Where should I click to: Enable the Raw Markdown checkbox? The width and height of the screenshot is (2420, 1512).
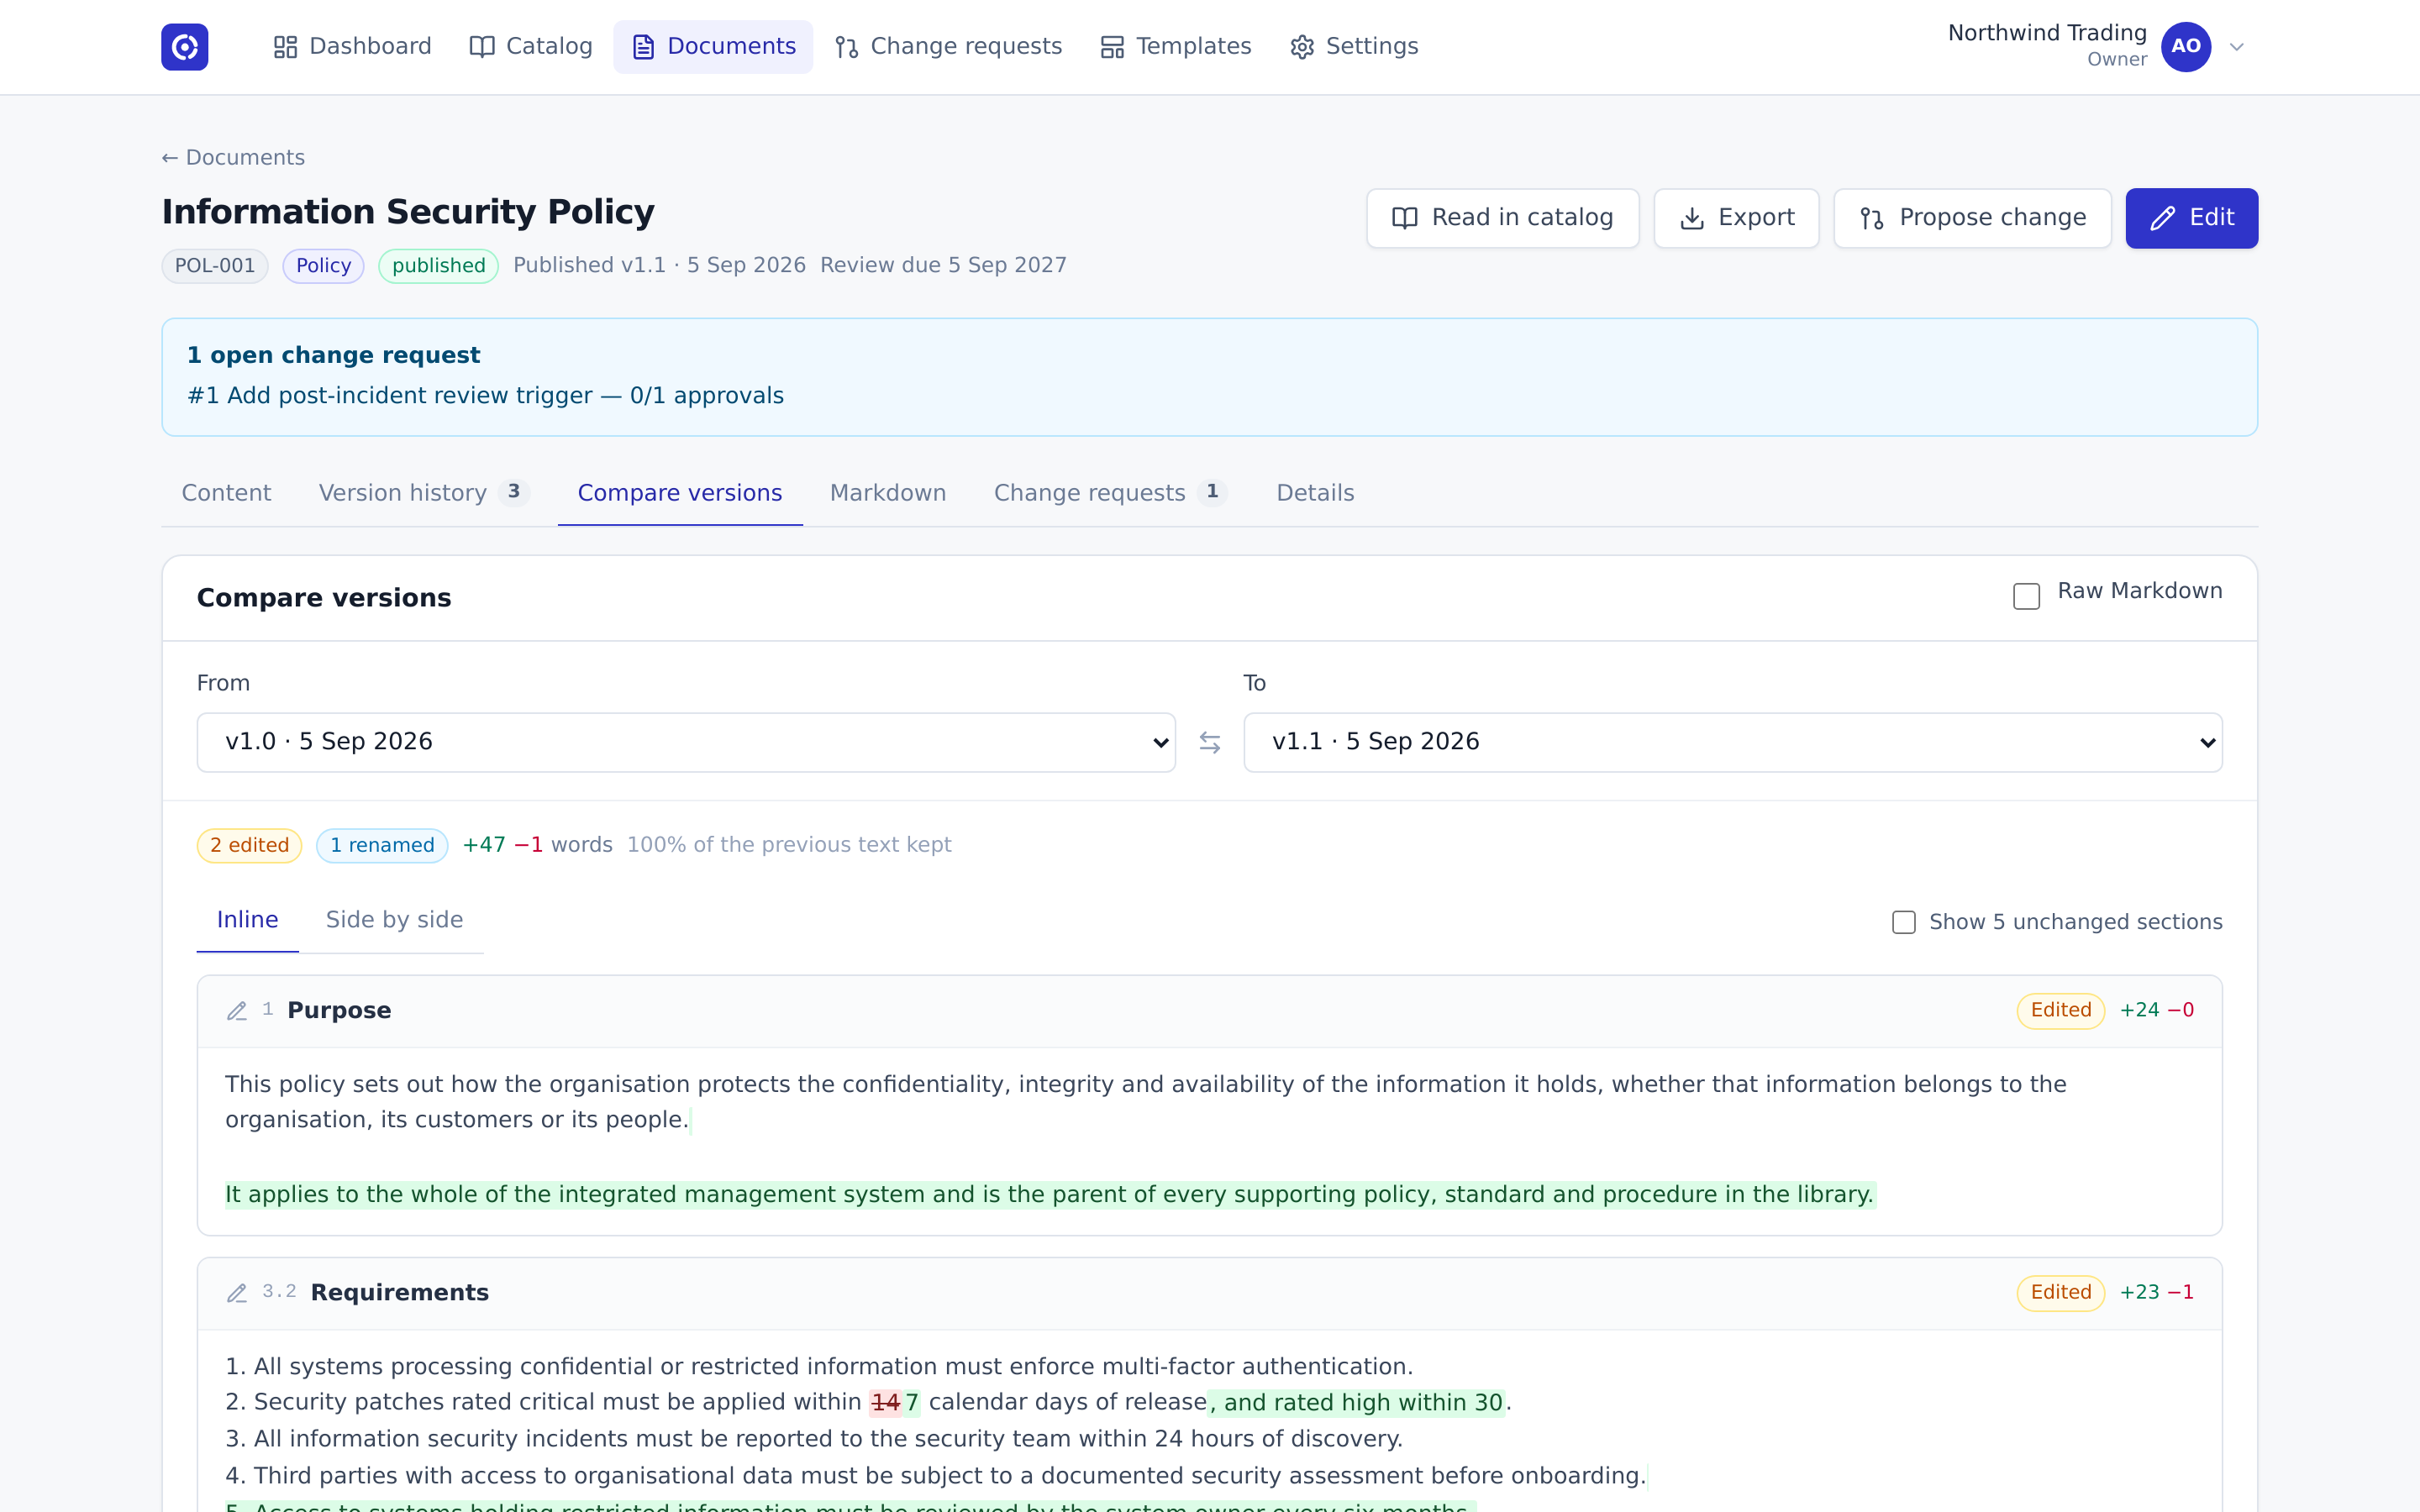click(2026, 596)
